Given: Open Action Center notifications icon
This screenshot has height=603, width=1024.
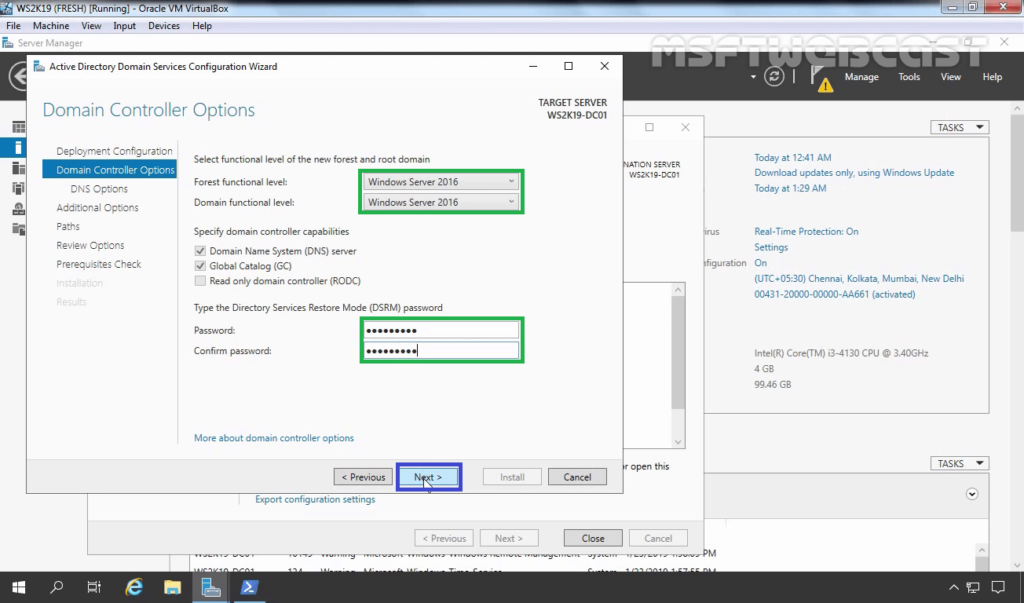Looking at the screenshot, I should [998, 587].
